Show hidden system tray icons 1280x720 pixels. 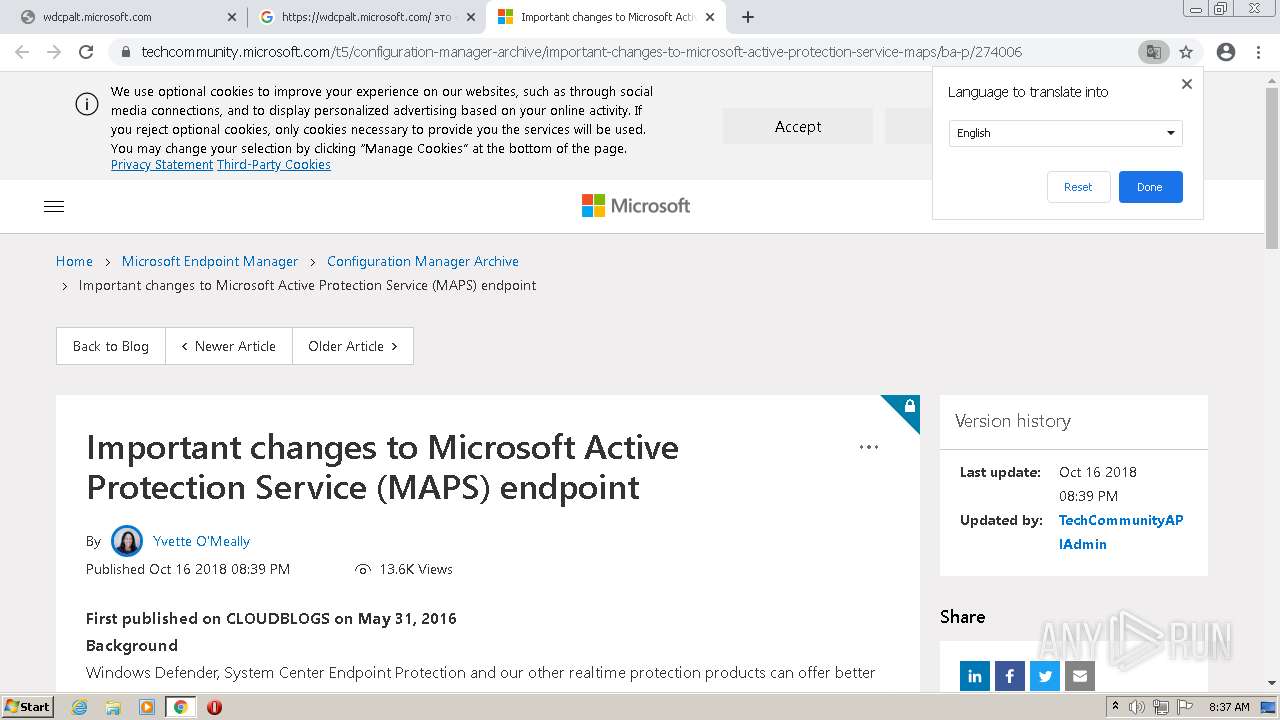1115,707
